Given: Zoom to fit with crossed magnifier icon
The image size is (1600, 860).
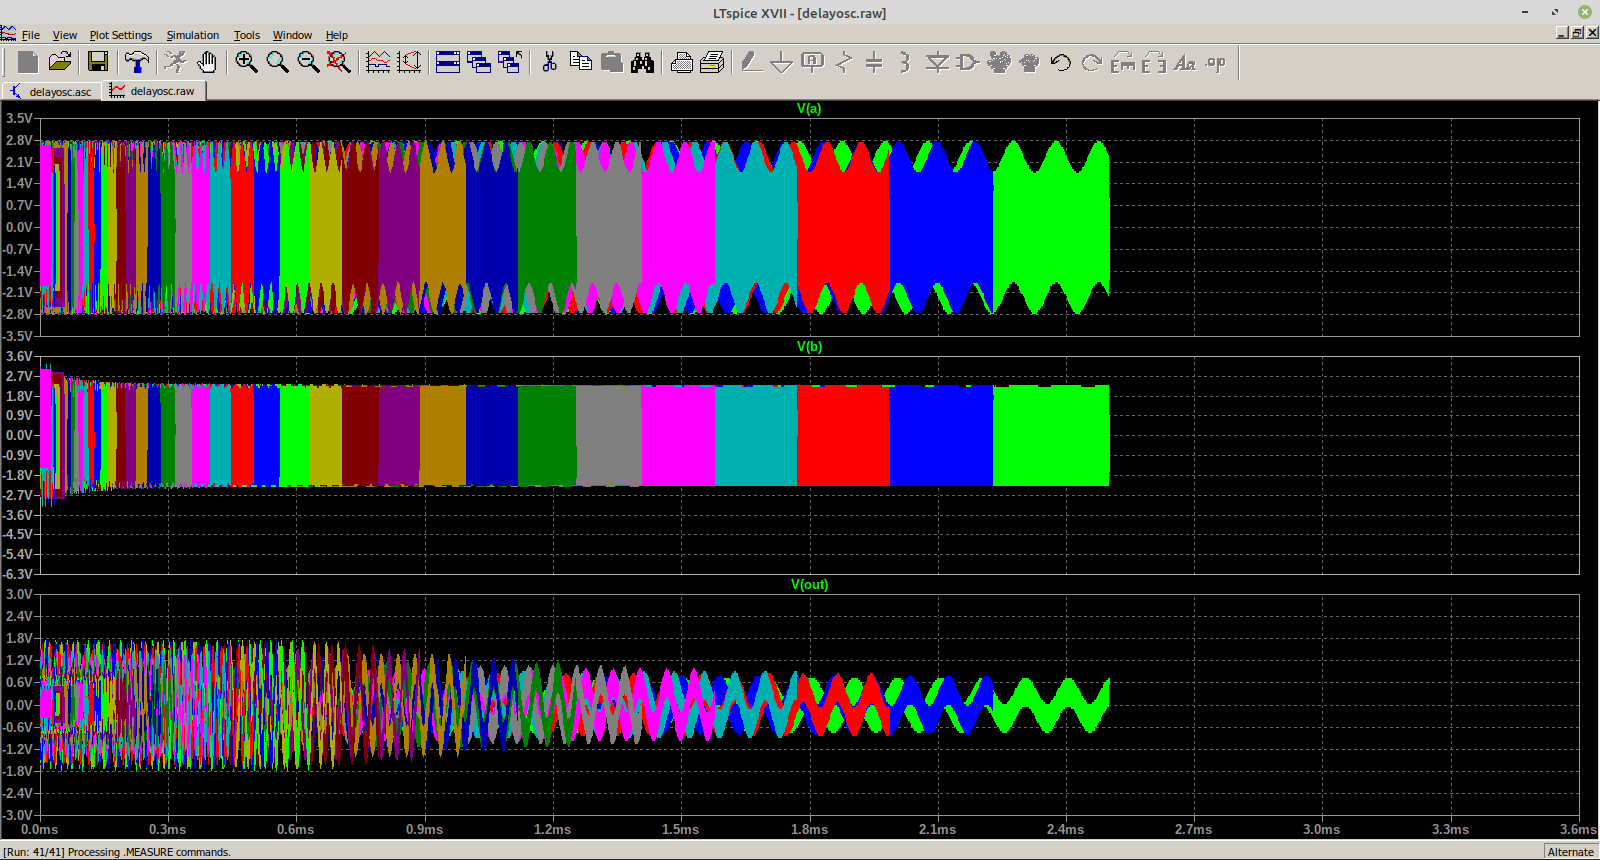Looking at the screenshot, I should coord(339,62).
